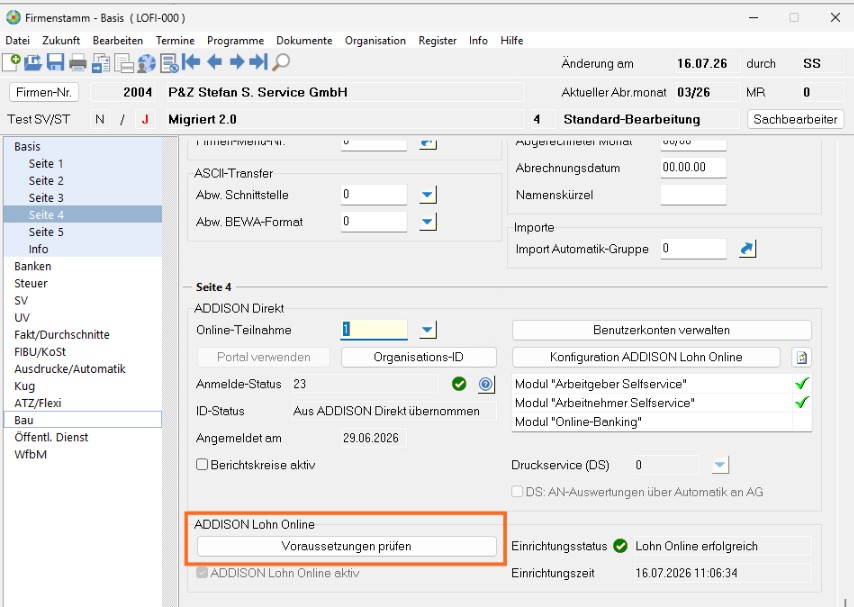Screen dimensions: 854x607
Task: Click the magnifying glass search icon
Action: pos(281,63)
